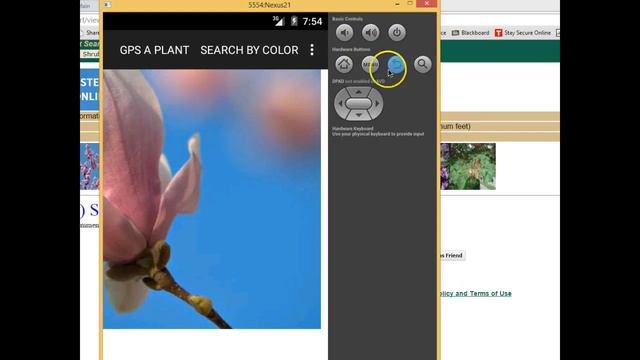Viewport: 640px width, 360px height.
Task: Maximize the 5554:Nexus21 emulator window
Action: tap(410, 4)
